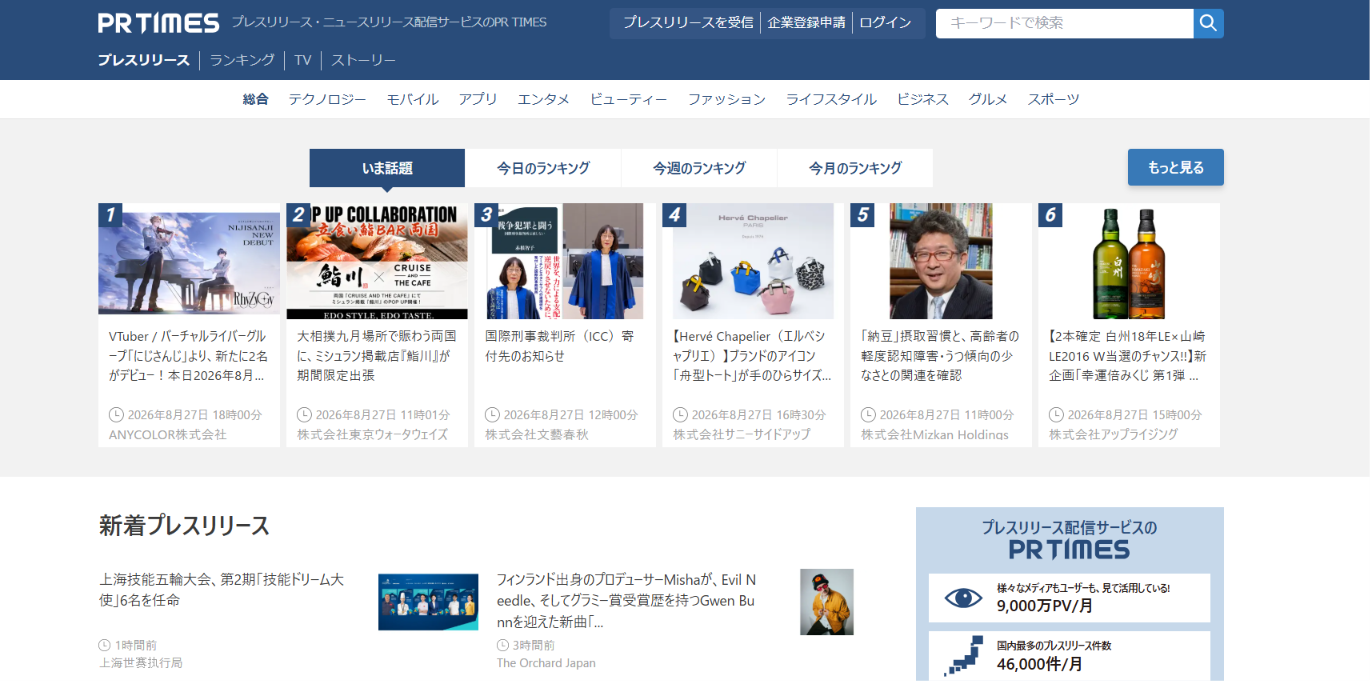This screenshot has width=1370, height=681.
Task: Open the 大相撲九月場所 article title
Action: click(x=377, y=356)
